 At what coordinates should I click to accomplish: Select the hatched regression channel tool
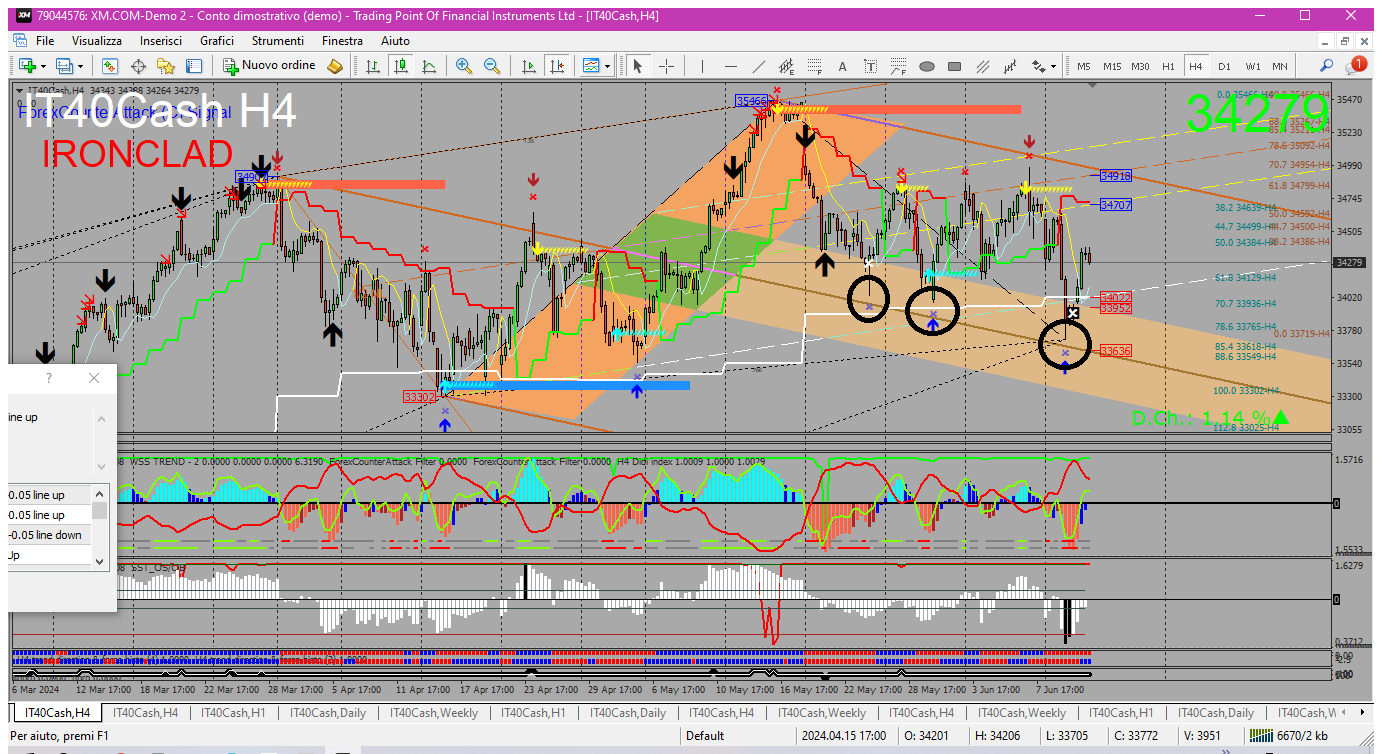pyautogui.click(x=1011, y=66)
